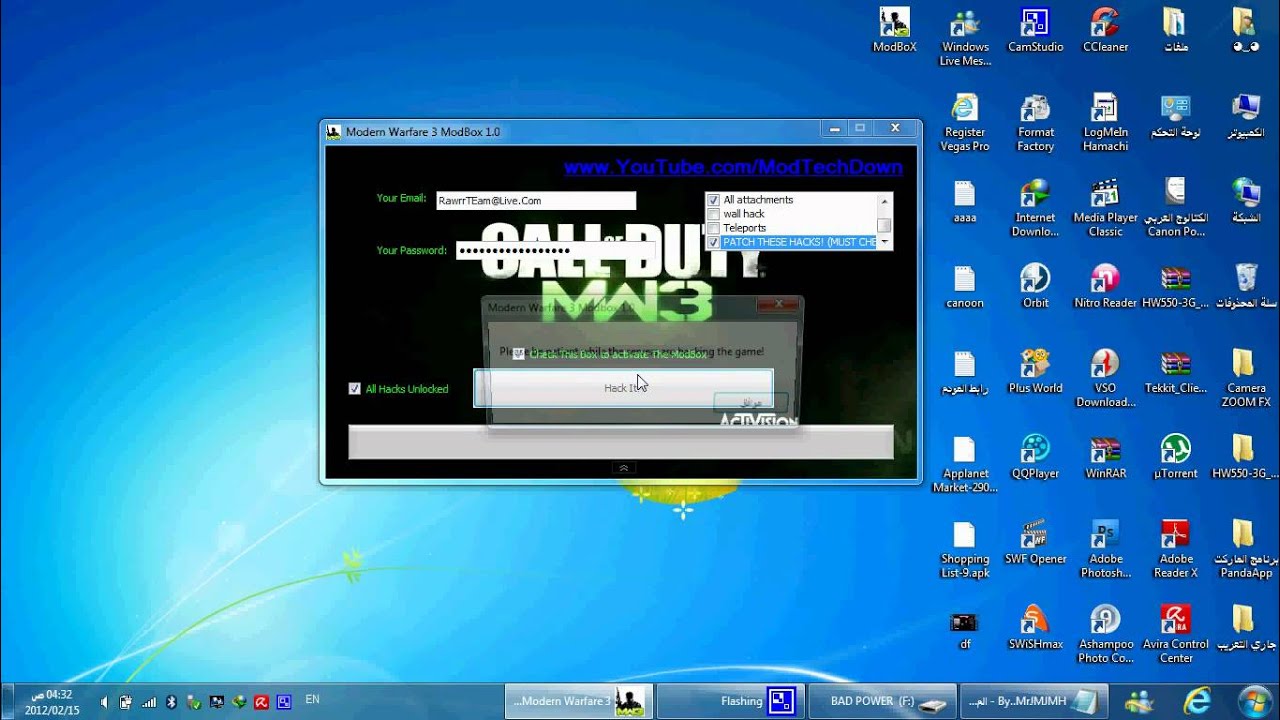Open the Format Factory desktop icon
1280x720 pixels.
point(1035,122)
